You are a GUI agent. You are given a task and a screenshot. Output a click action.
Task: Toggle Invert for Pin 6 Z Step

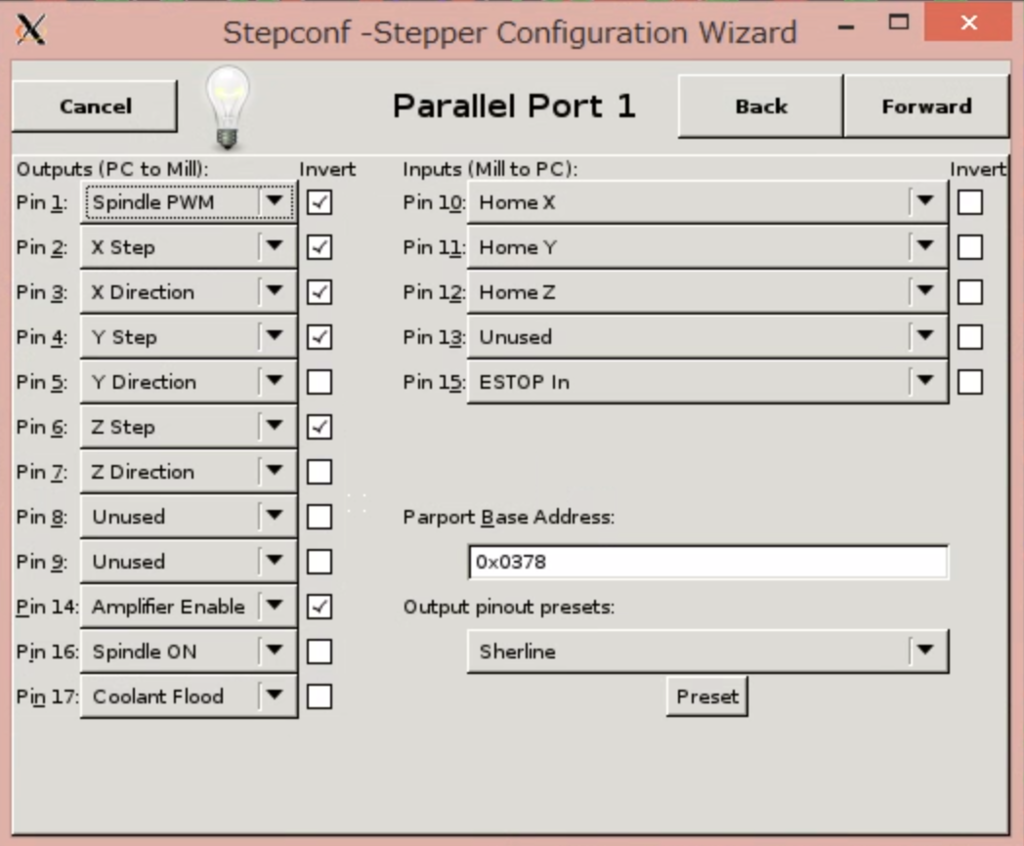point(319,427)
